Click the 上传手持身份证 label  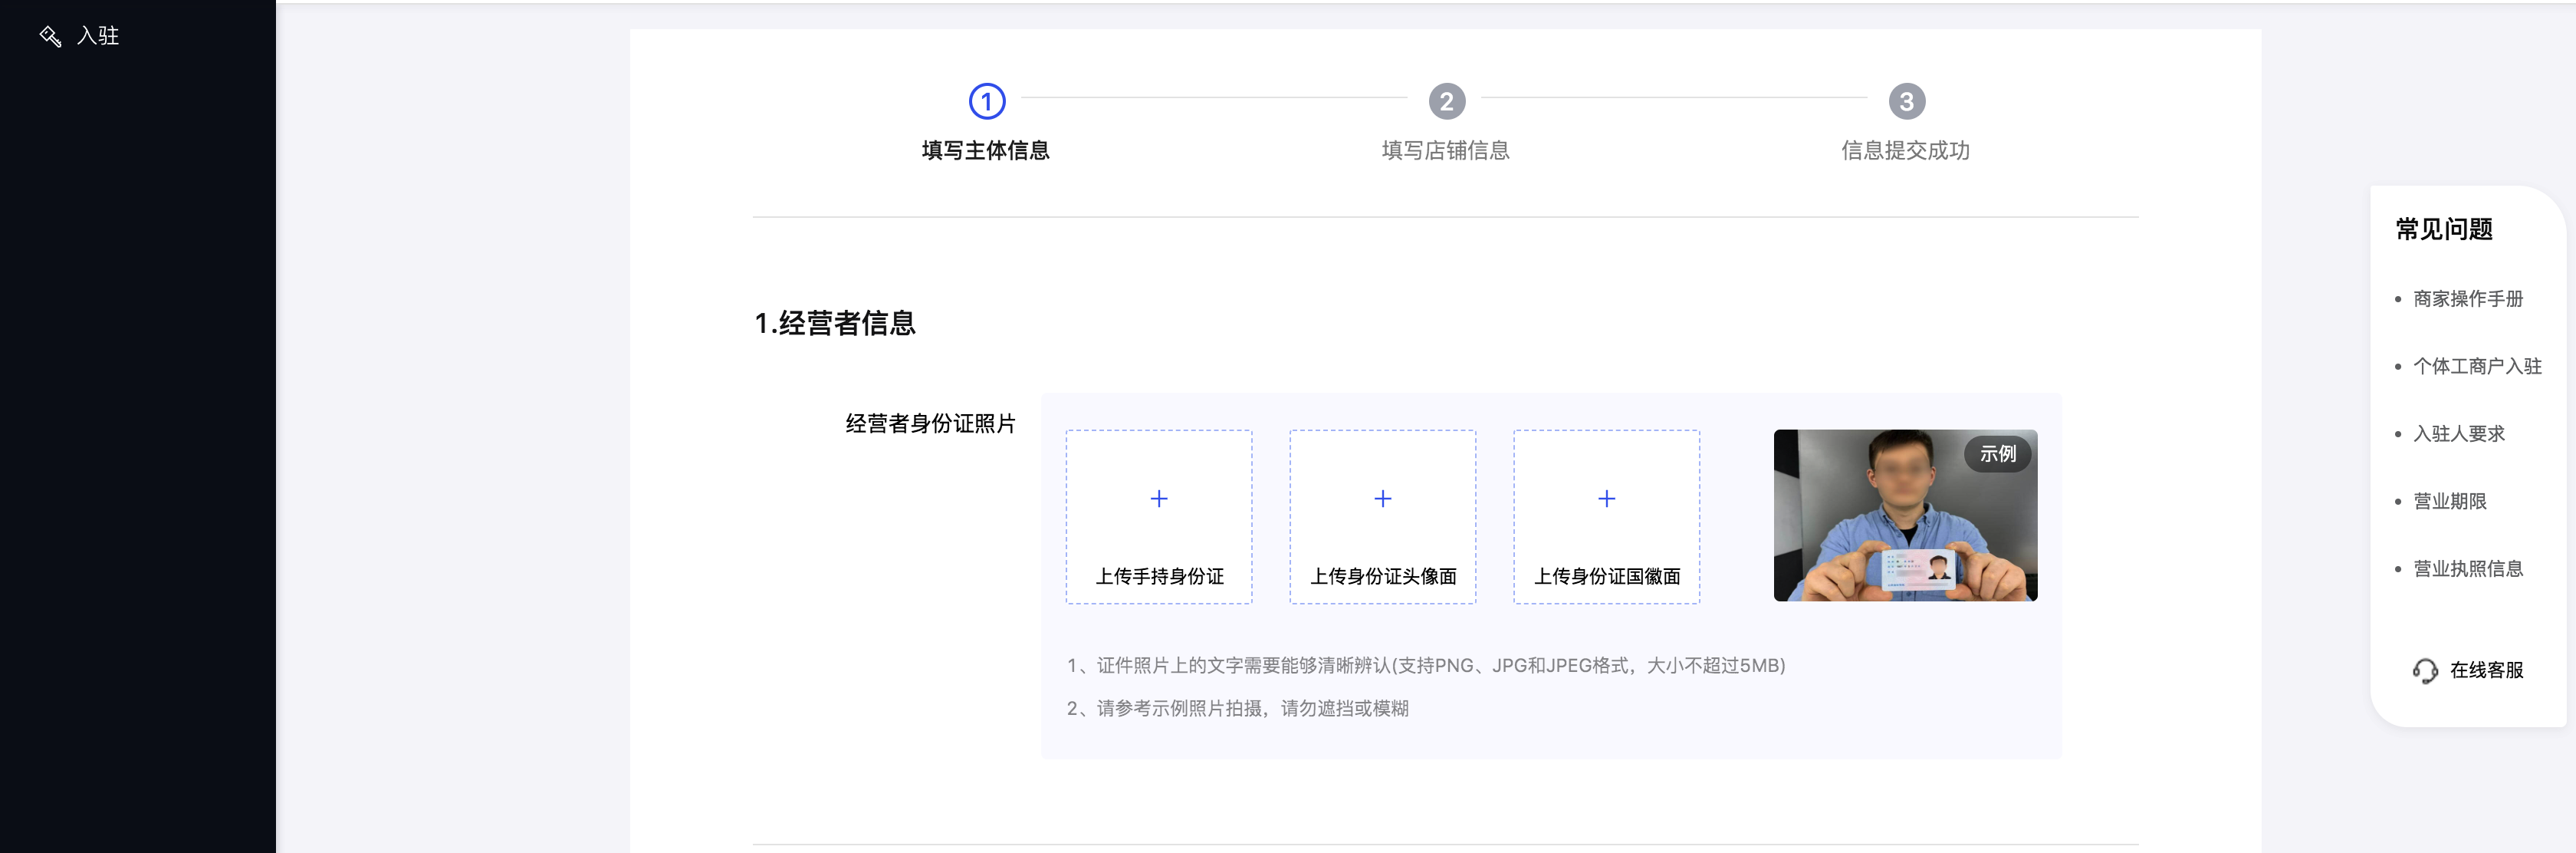click(1160, 576)
